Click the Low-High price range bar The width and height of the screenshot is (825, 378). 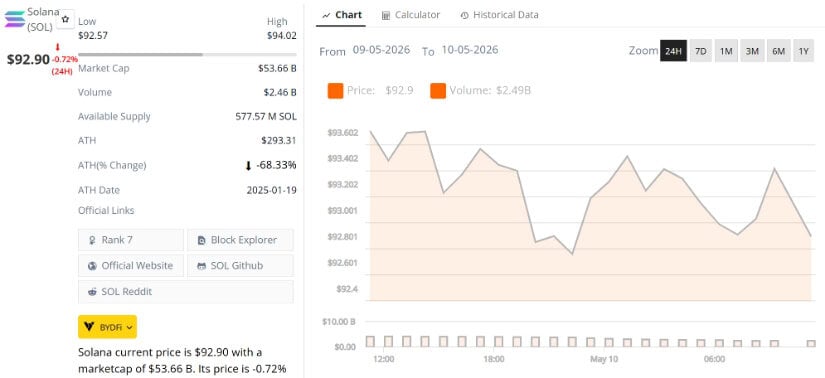(187, 54)
